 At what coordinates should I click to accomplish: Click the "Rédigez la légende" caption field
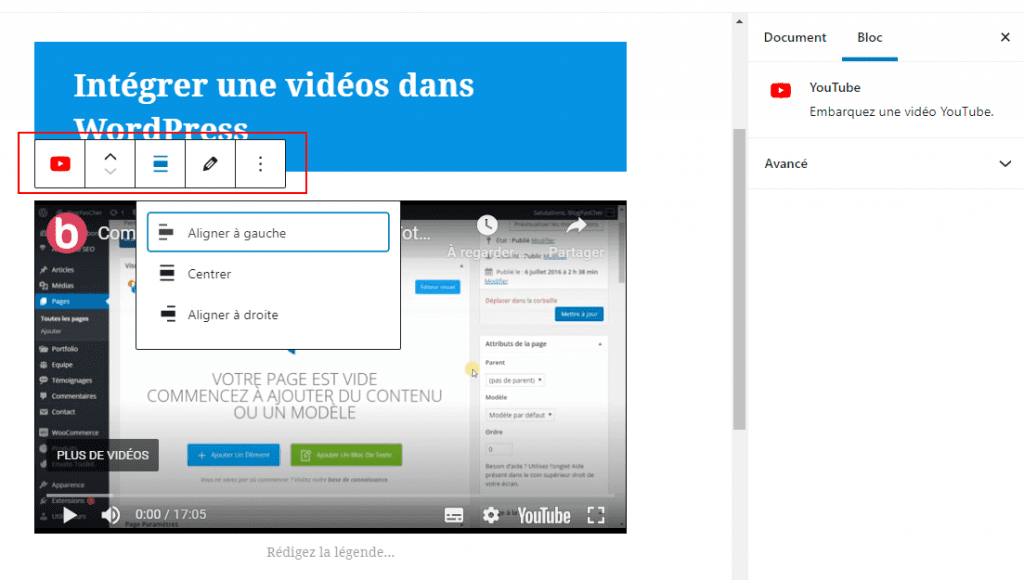pos(330,552)
